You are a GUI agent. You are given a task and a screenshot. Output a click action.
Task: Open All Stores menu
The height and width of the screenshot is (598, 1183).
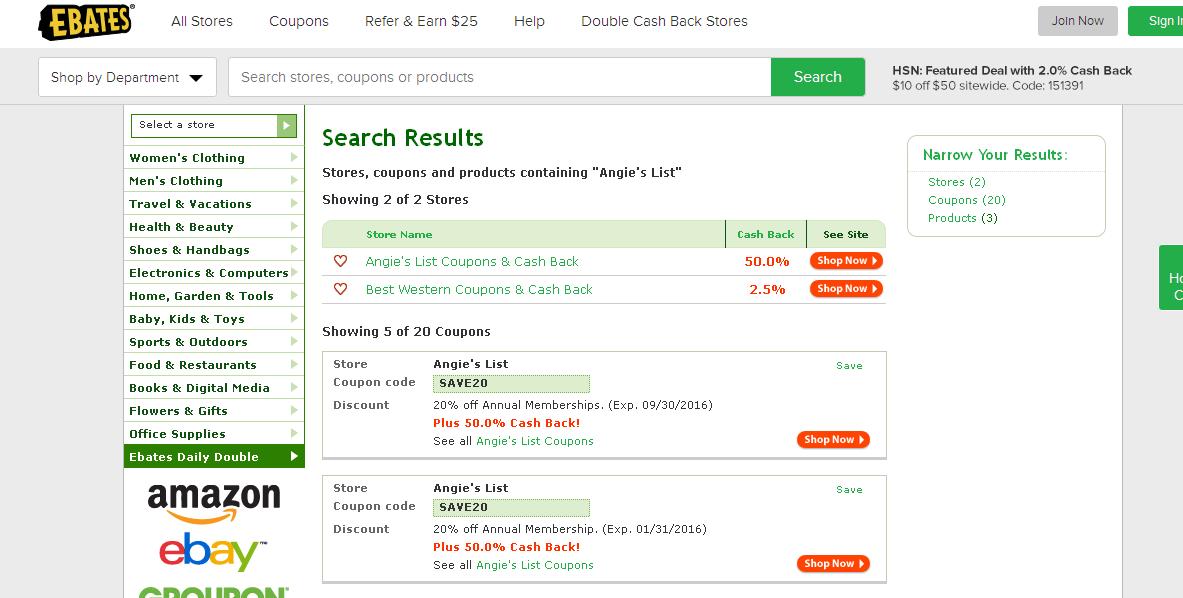point(202,21)
